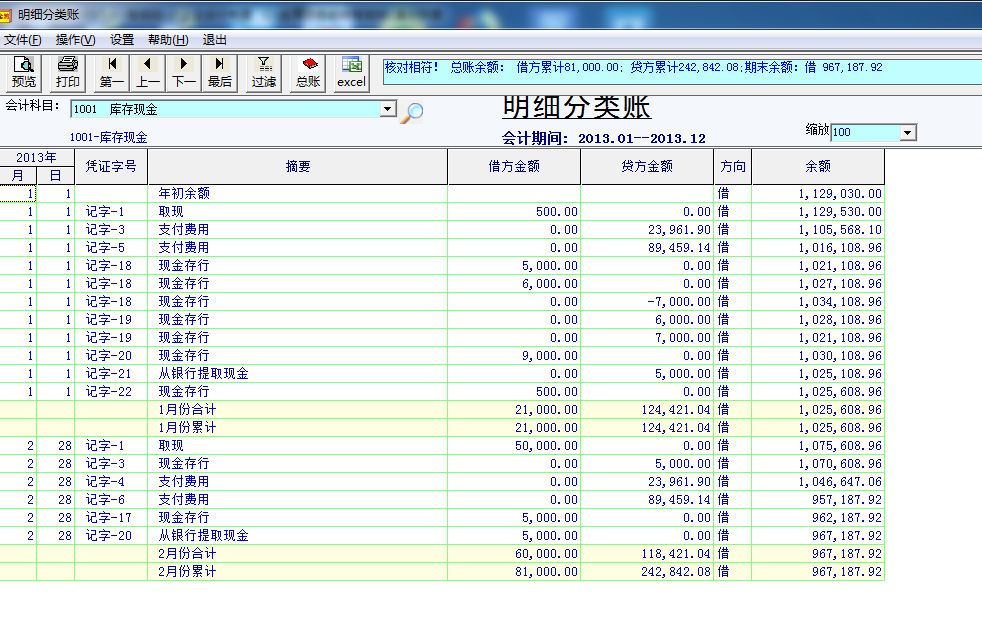Open the 帮助(H) menu

167,40
